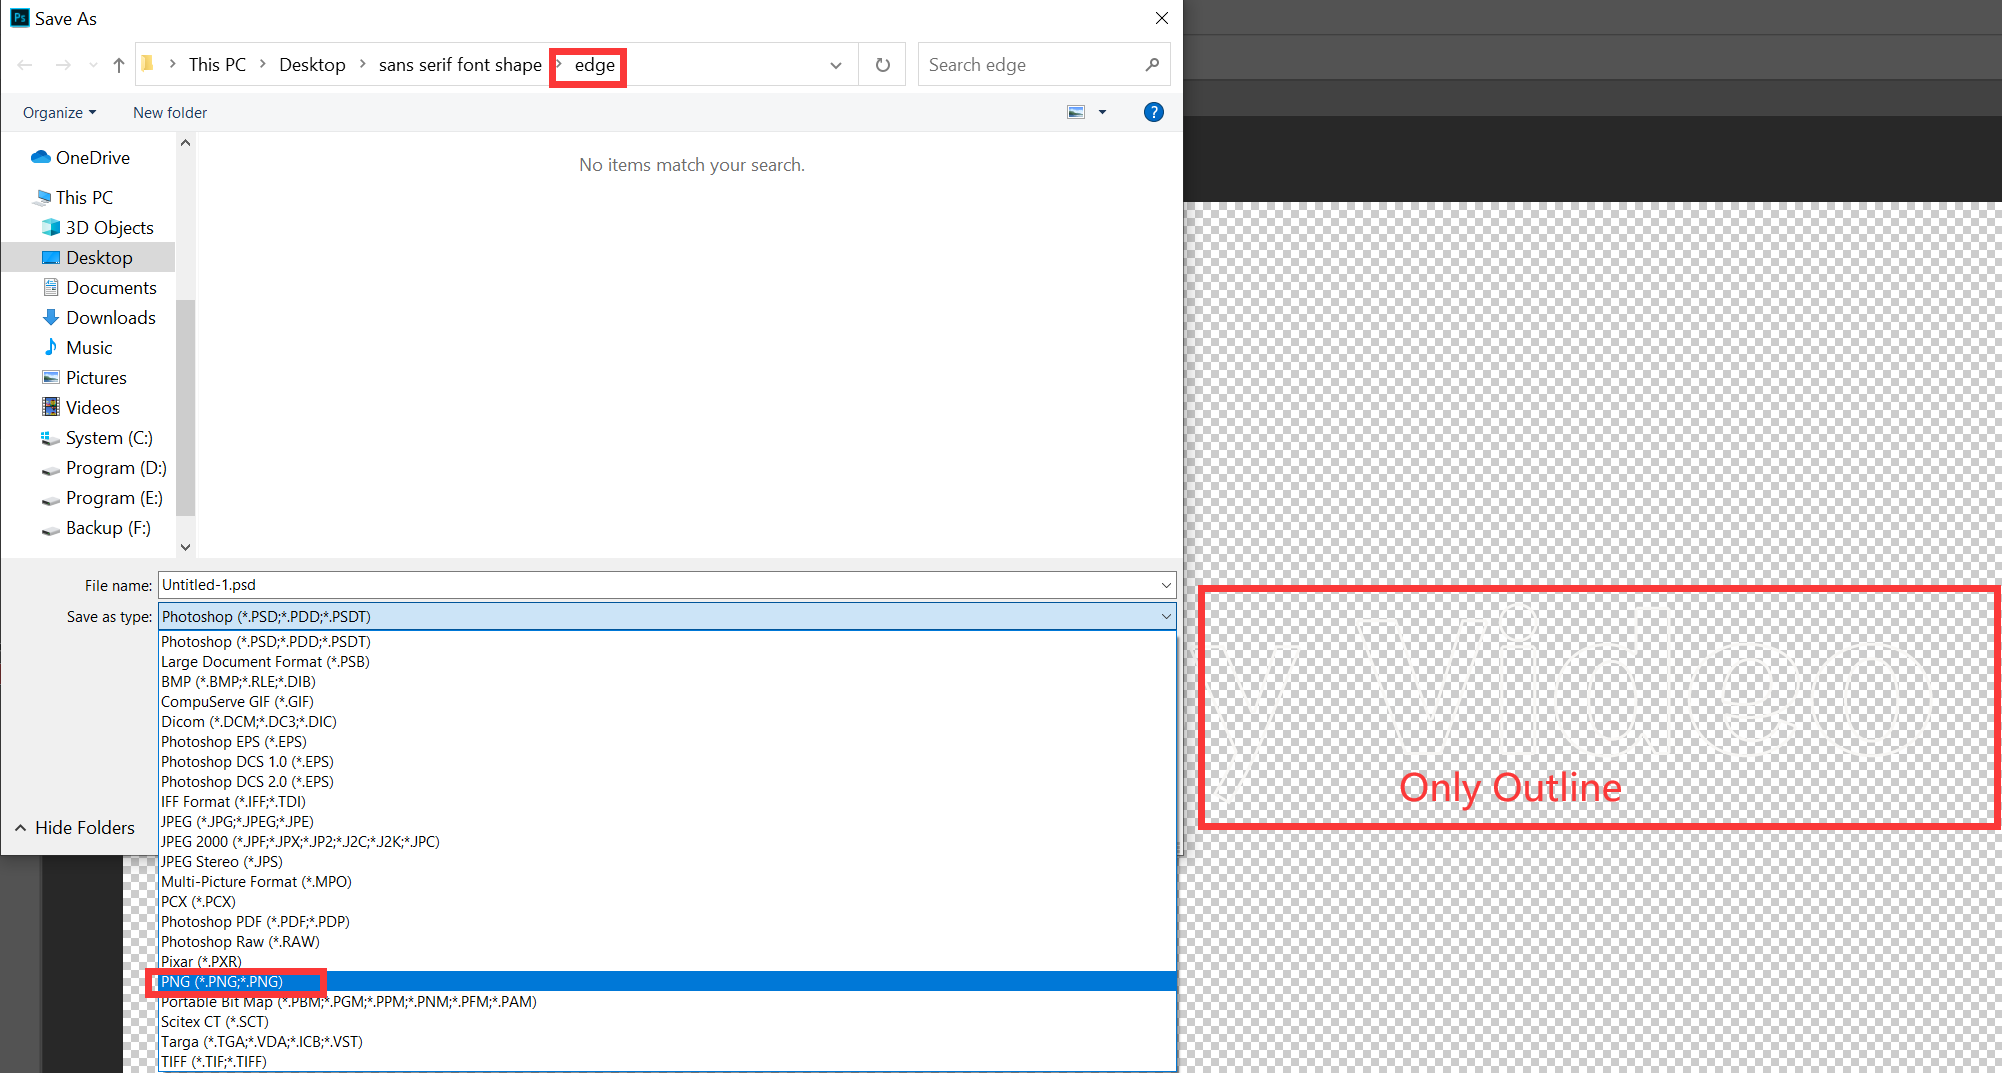Open the Help button
Image resolution: width=2002 pixels, height=1073 pixels.
[x=1153, y=112]
